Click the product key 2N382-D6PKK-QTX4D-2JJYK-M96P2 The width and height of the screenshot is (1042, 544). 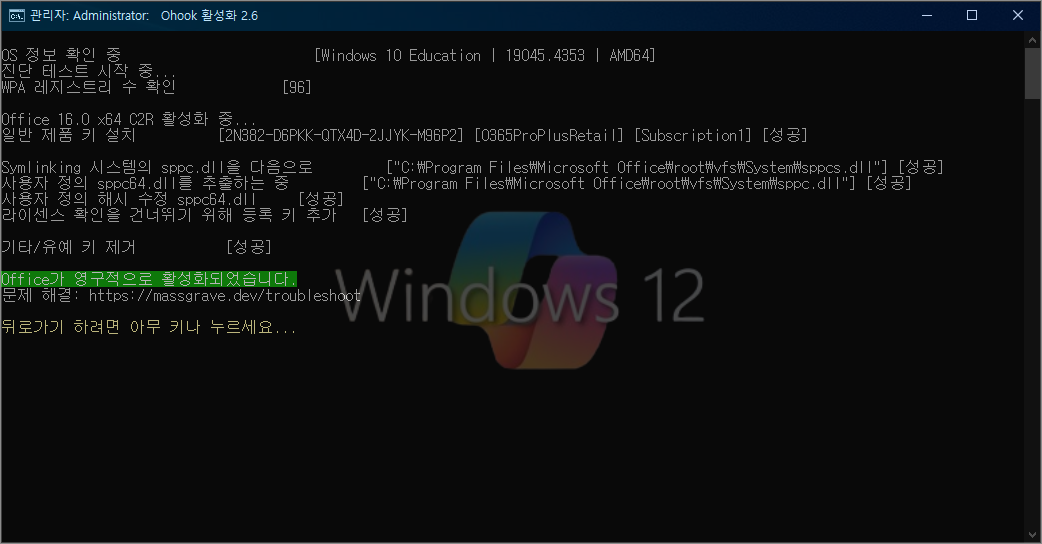coord(341,136)
